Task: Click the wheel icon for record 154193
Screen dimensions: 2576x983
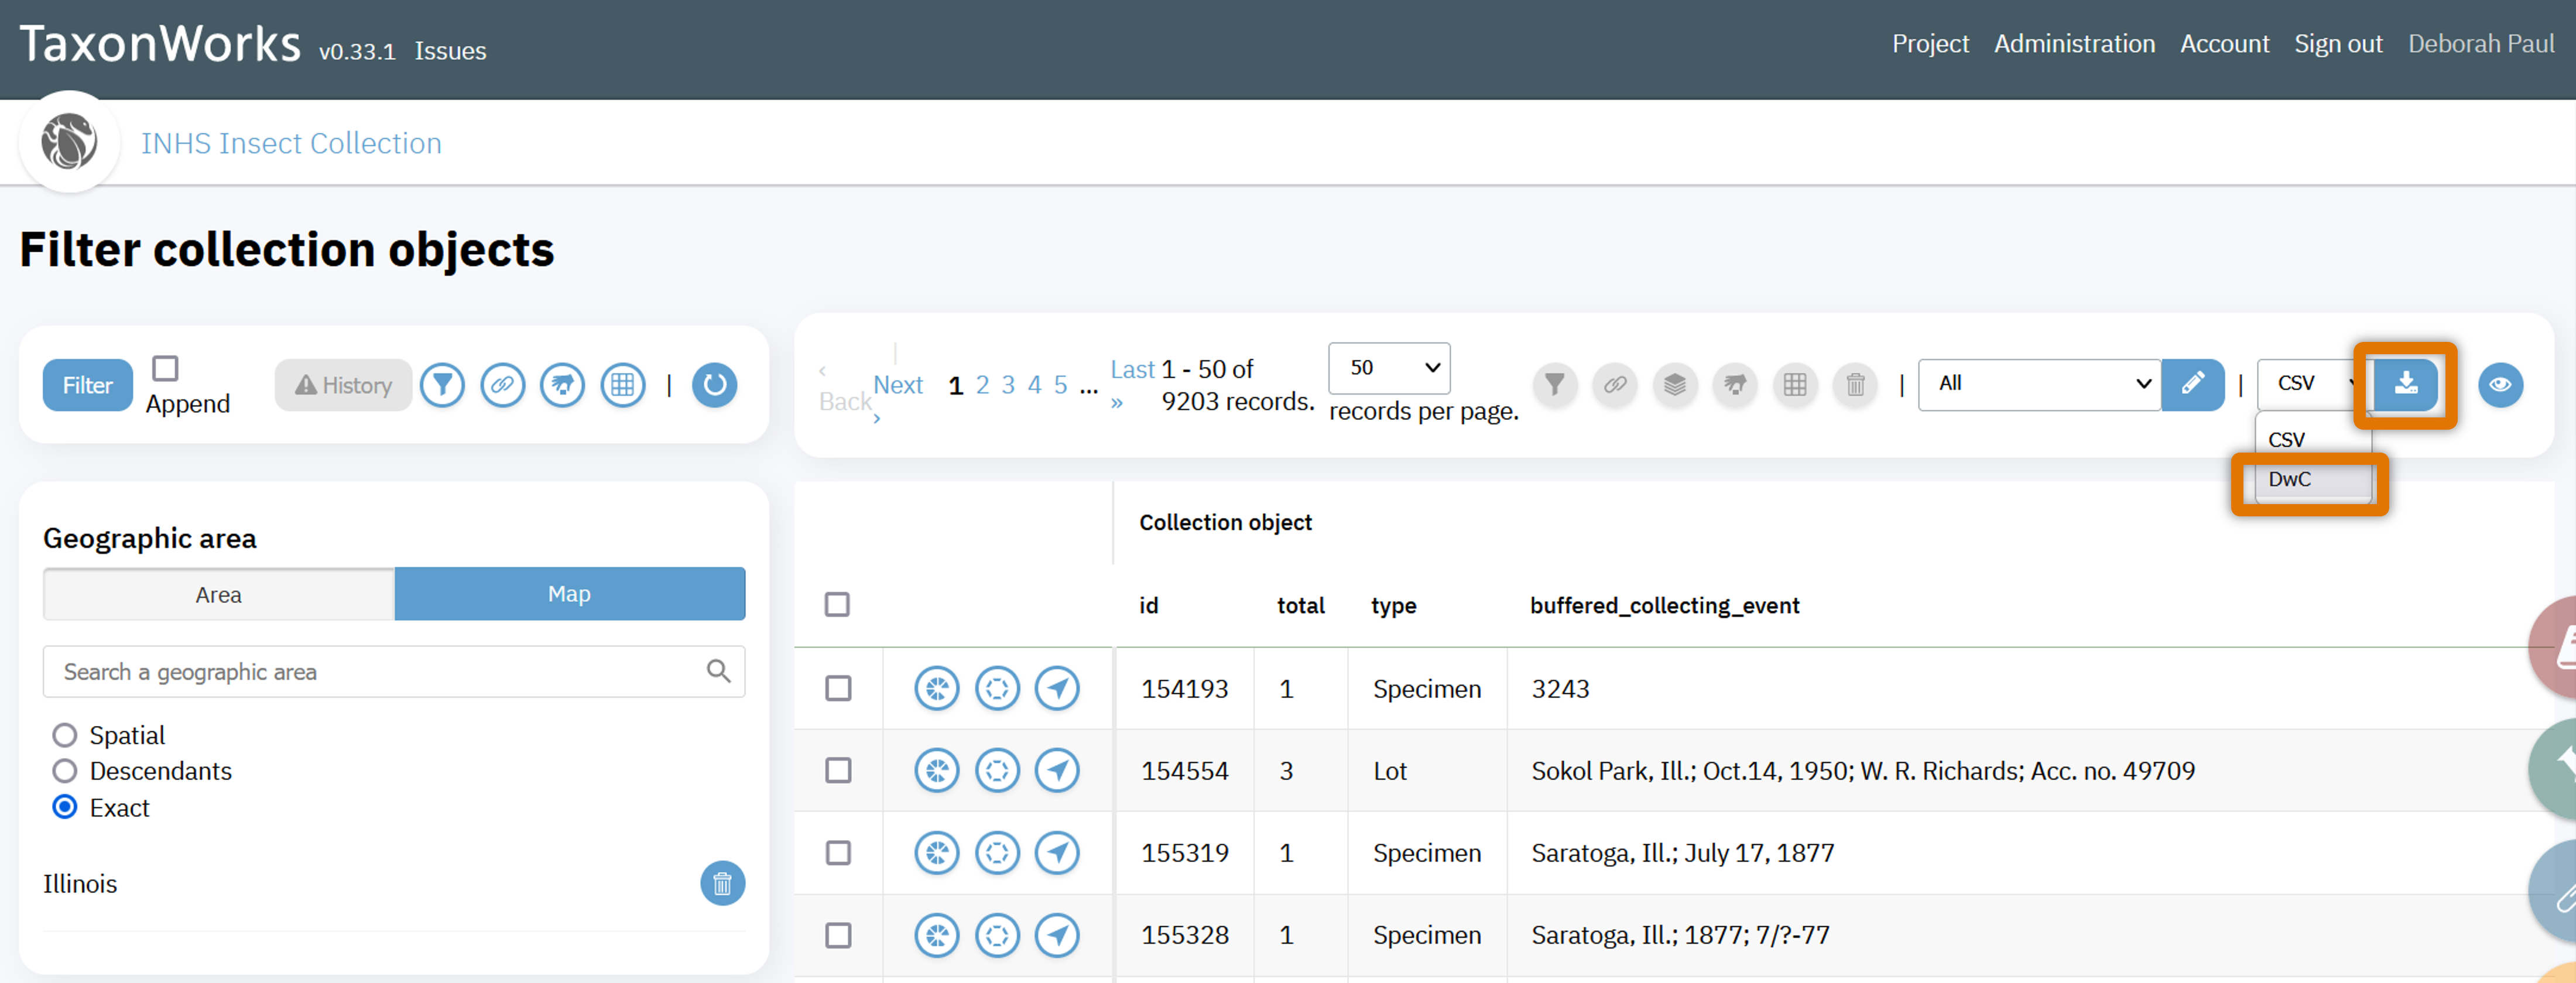Action: coord(936,688)
